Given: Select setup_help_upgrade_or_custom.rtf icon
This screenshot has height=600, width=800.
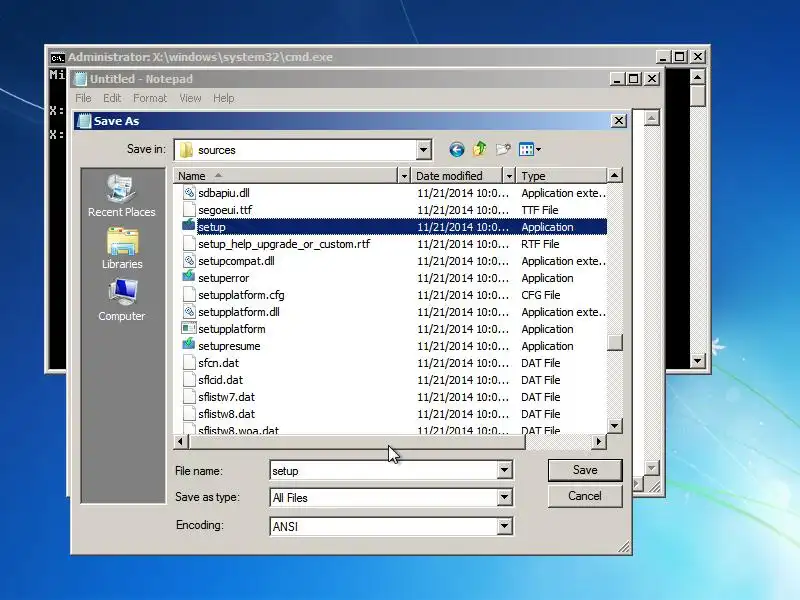Looking at the screenshot, I should pos(189,244).
